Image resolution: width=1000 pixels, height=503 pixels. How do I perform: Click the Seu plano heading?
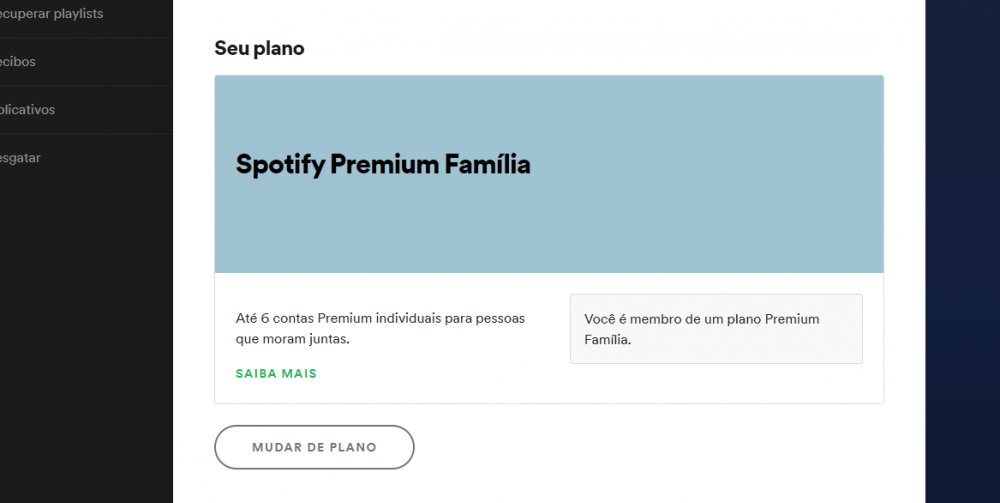[x=259, y=48]
